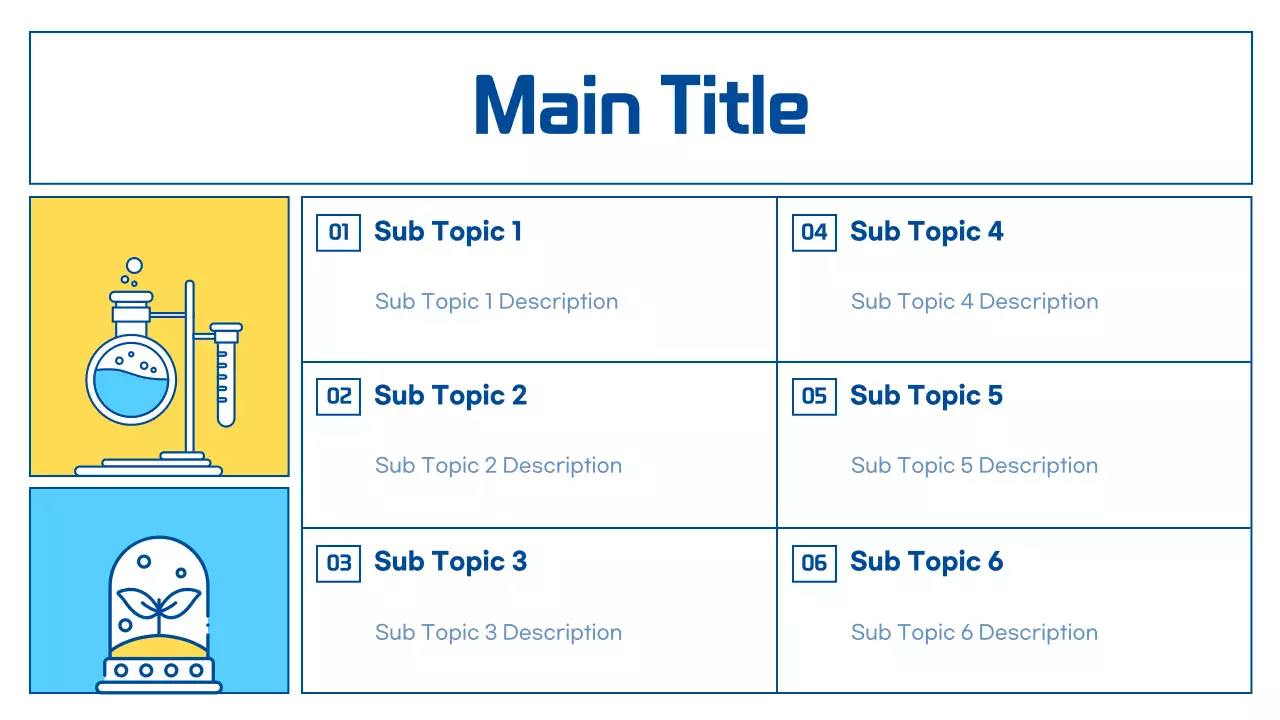This screenshot has height=720, width=1280.
Task: Click the 03 number badge
Action: pos(338,563)
